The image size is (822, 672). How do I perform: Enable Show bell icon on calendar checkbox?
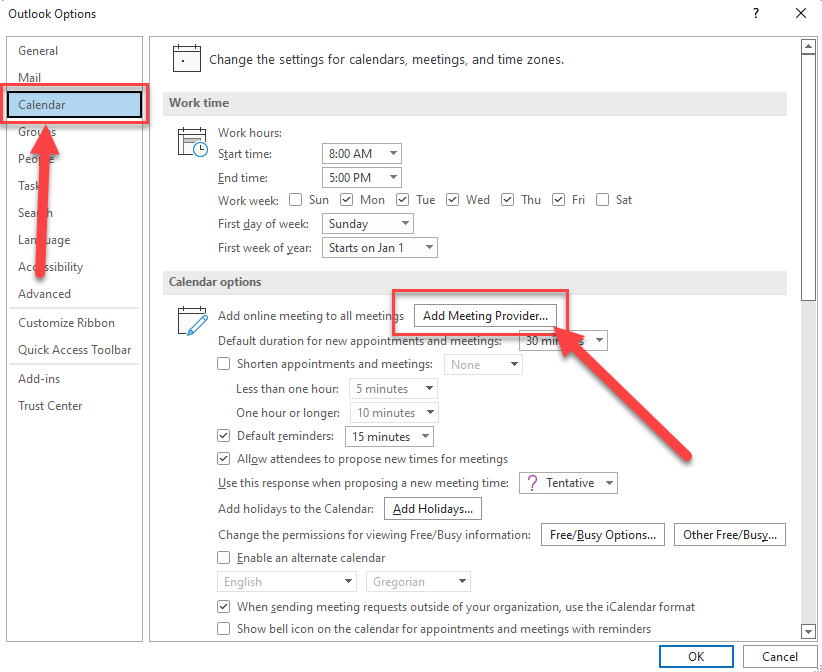[x=223, y=628]
